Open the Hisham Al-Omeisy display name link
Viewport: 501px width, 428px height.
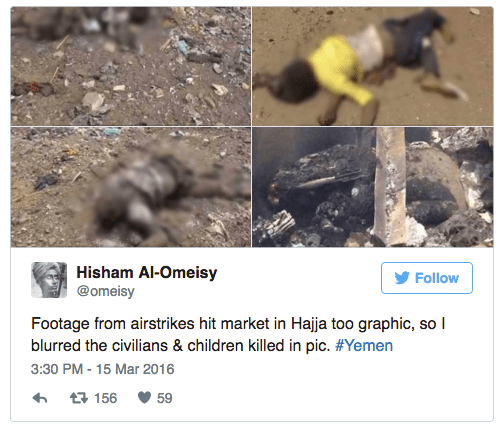tap(147, 273)
